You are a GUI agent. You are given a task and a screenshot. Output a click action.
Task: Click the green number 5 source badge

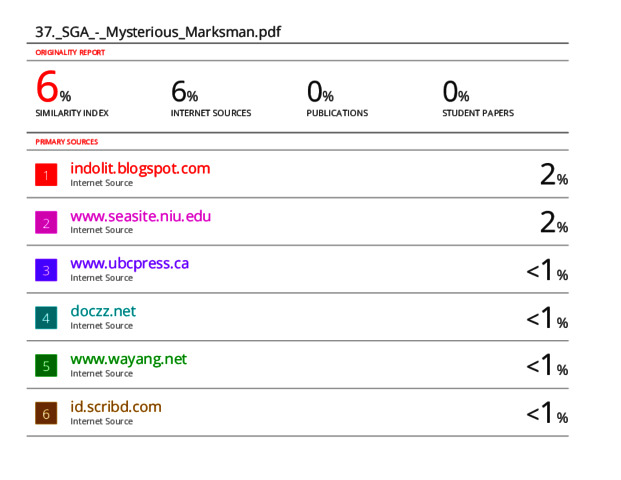45,366
